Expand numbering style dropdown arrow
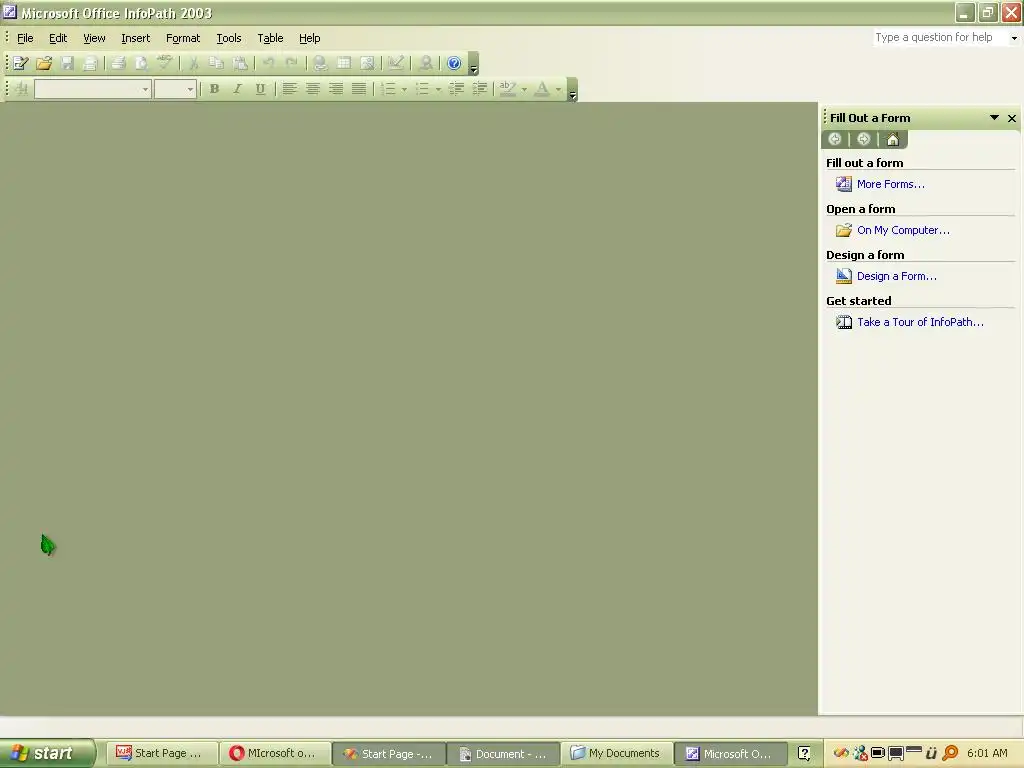This screenshot has height=768, width=1024. [404, 89]
